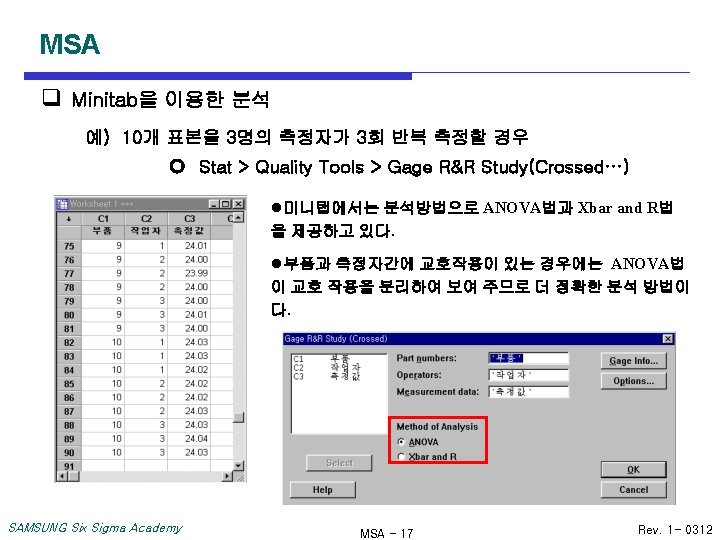The image size is (720, 540).
Task: Confirm with the OK button
Action: [x=633, y=470]
